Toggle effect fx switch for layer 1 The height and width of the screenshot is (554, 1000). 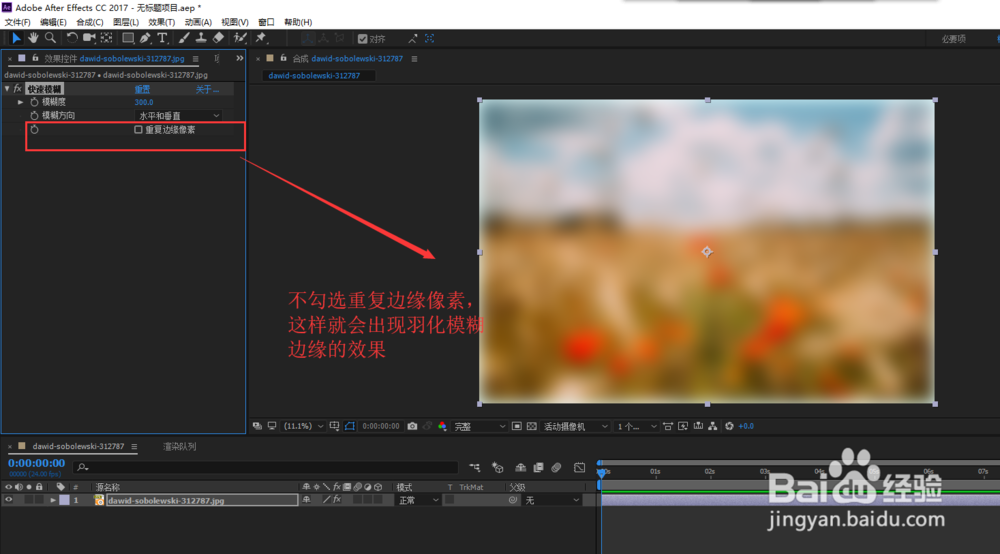click(x=337, y=500)
